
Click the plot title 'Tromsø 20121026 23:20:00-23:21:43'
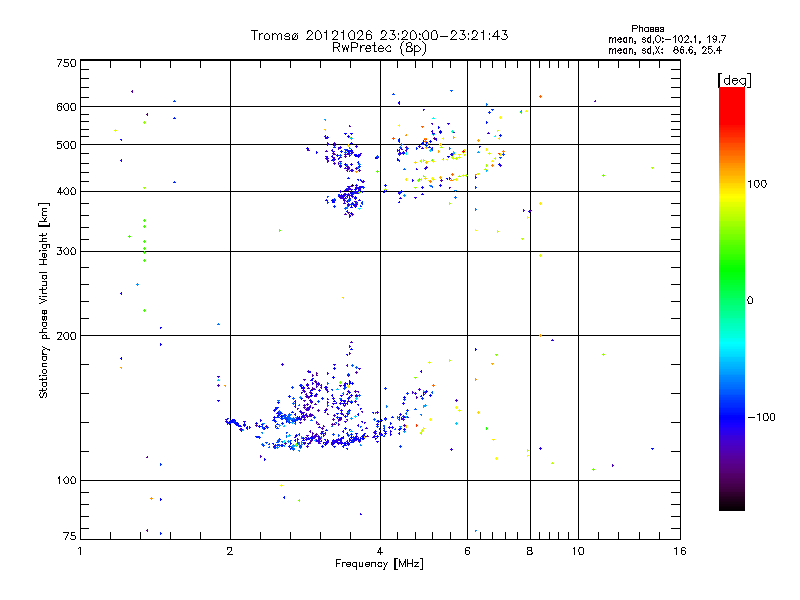point(379,35)
